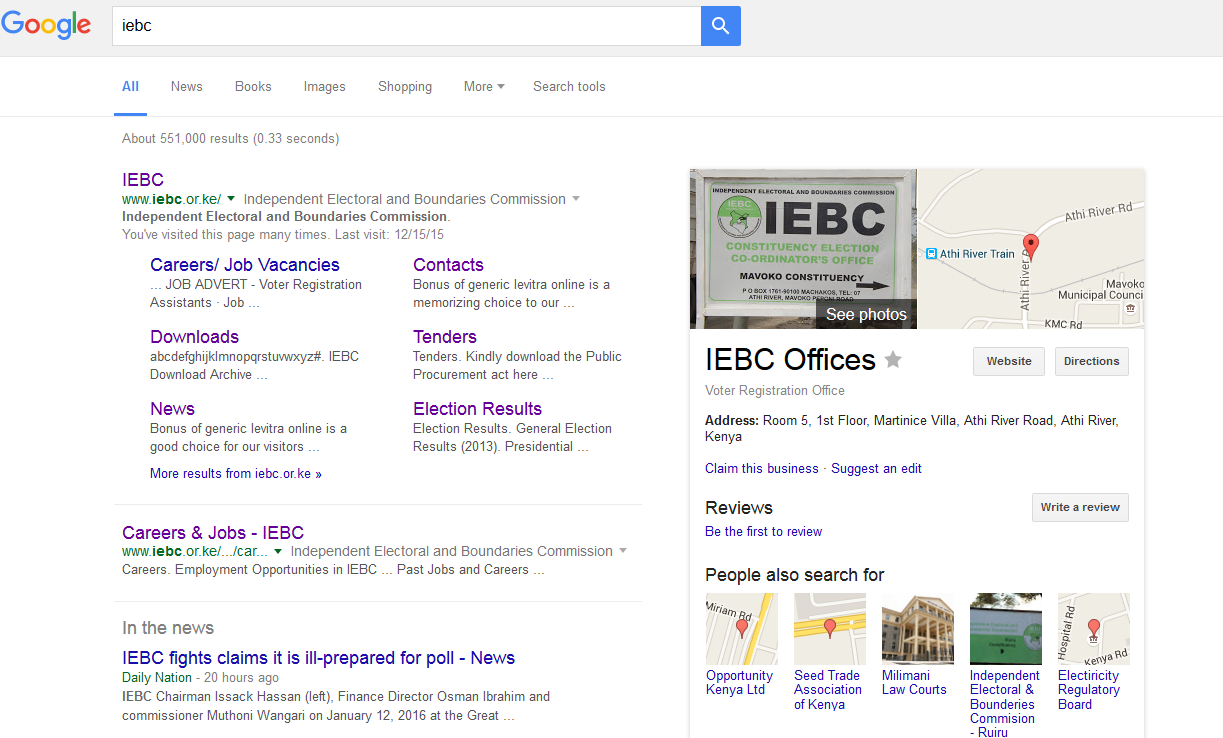
Task: Click the Google logo
Action: pos(46,26)
